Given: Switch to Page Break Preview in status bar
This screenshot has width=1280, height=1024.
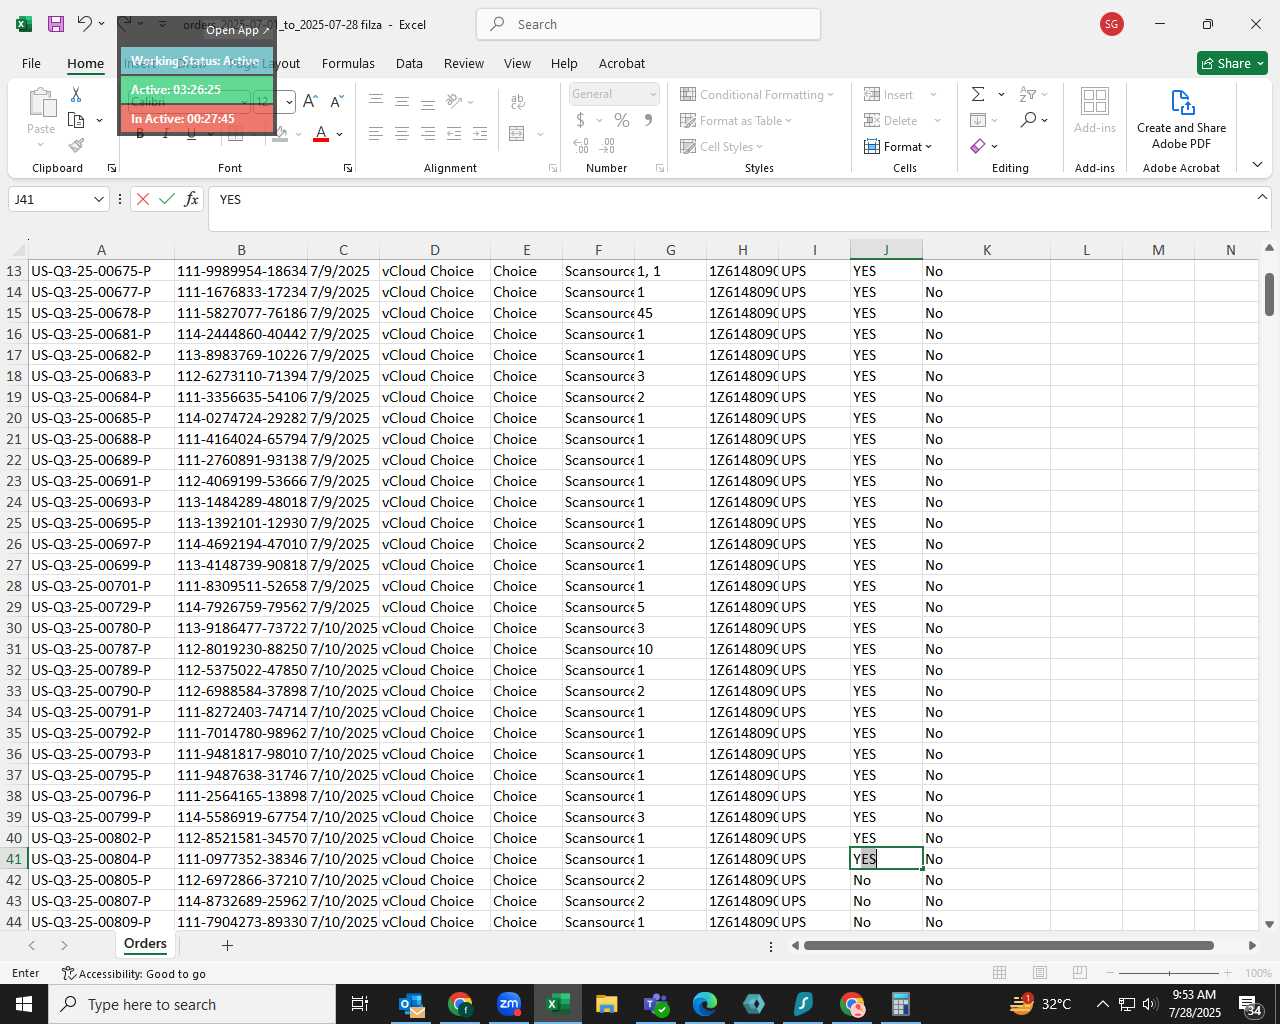Looking at the screenshot, I should click(x=1079, y=972).
